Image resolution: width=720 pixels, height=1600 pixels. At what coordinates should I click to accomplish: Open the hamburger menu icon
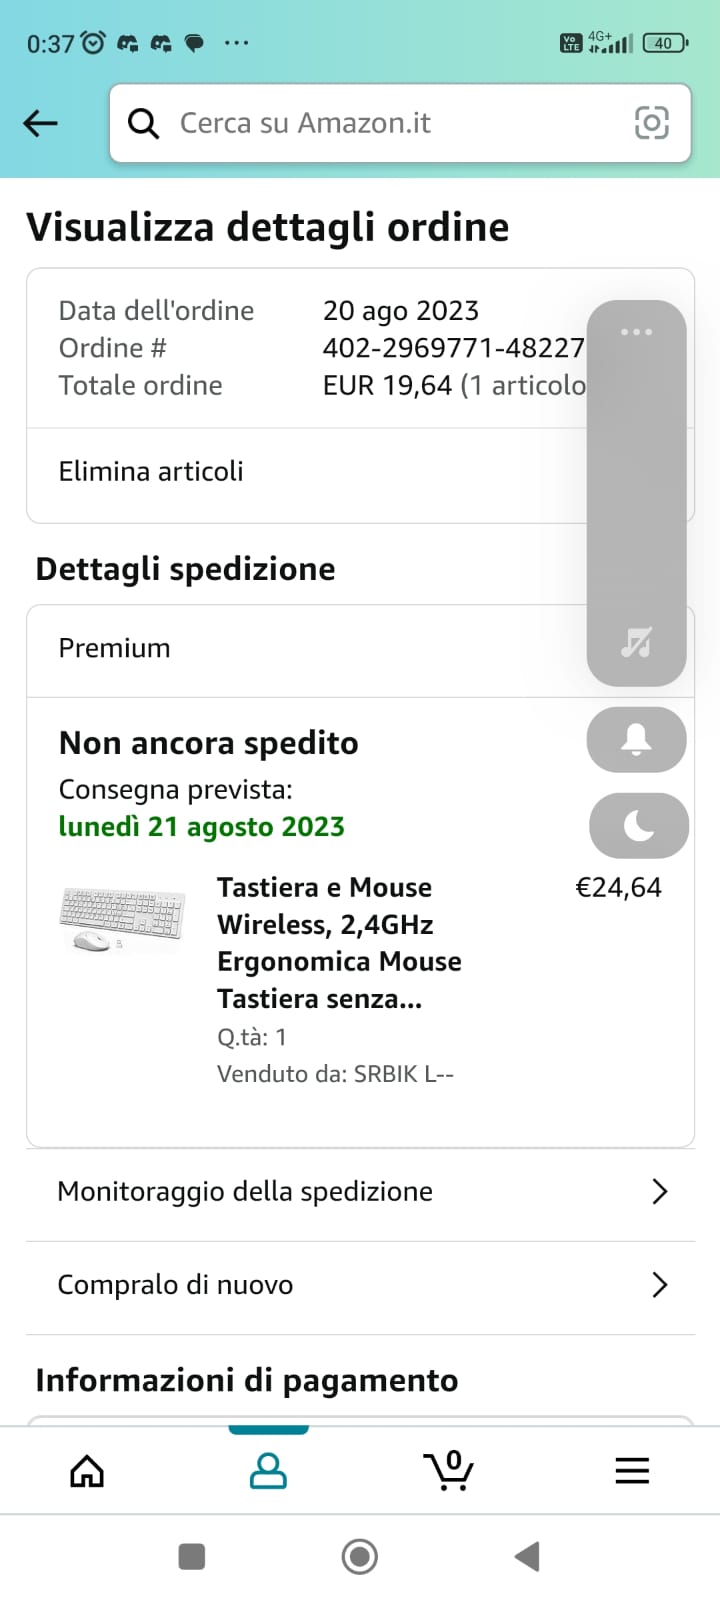point(632,1470)
